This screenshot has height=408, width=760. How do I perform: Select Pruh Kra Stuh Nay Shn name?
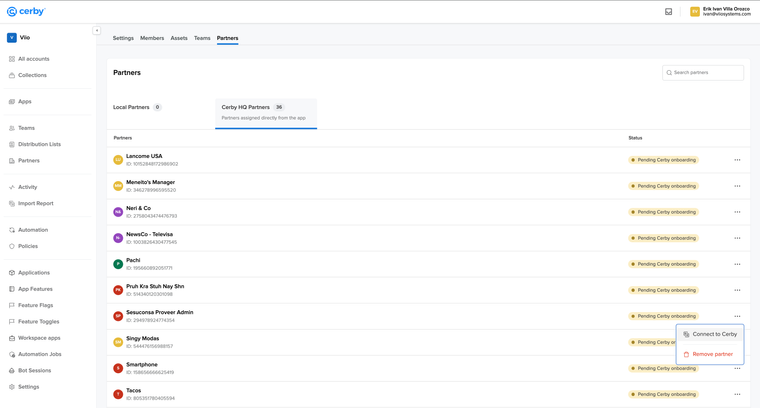click(x=155, y=286)
